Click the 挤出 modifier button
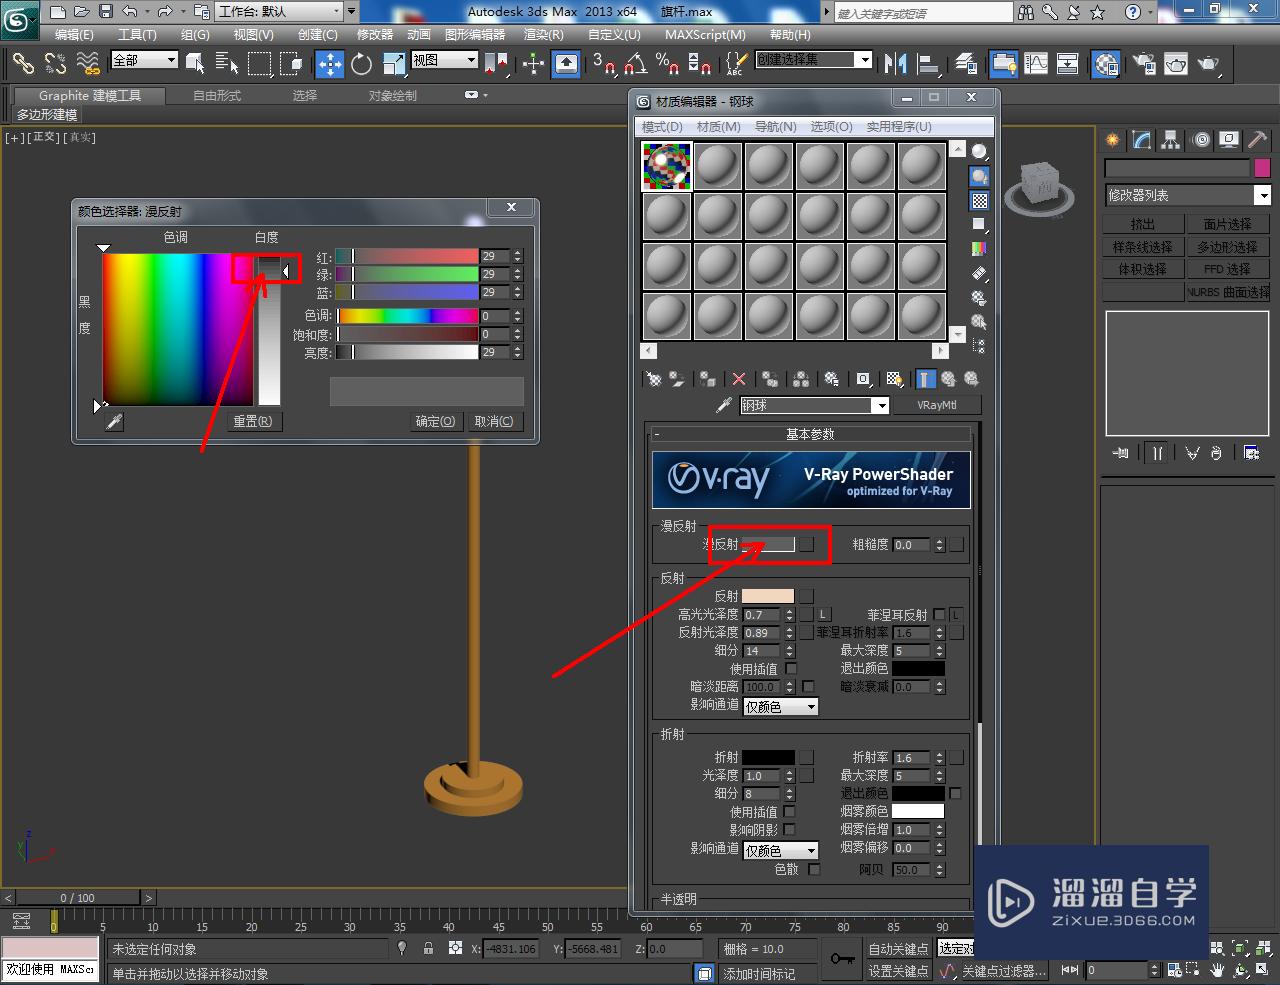1280x985 pixels. (1143, 224)
